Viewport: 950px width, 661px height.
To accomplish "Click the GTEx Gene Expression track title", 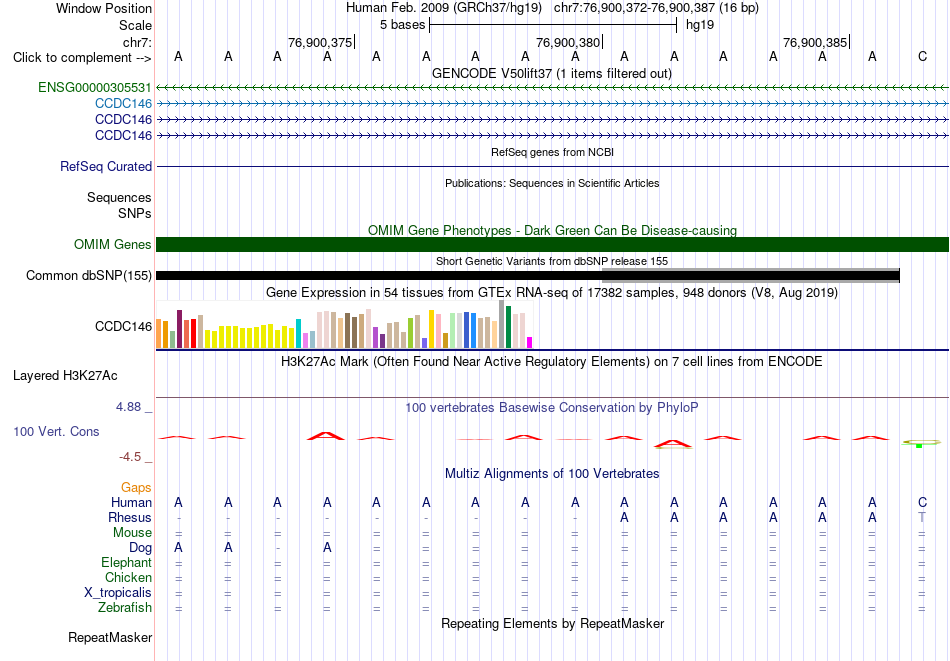I will pyautogui.click(x=552, y=293).
